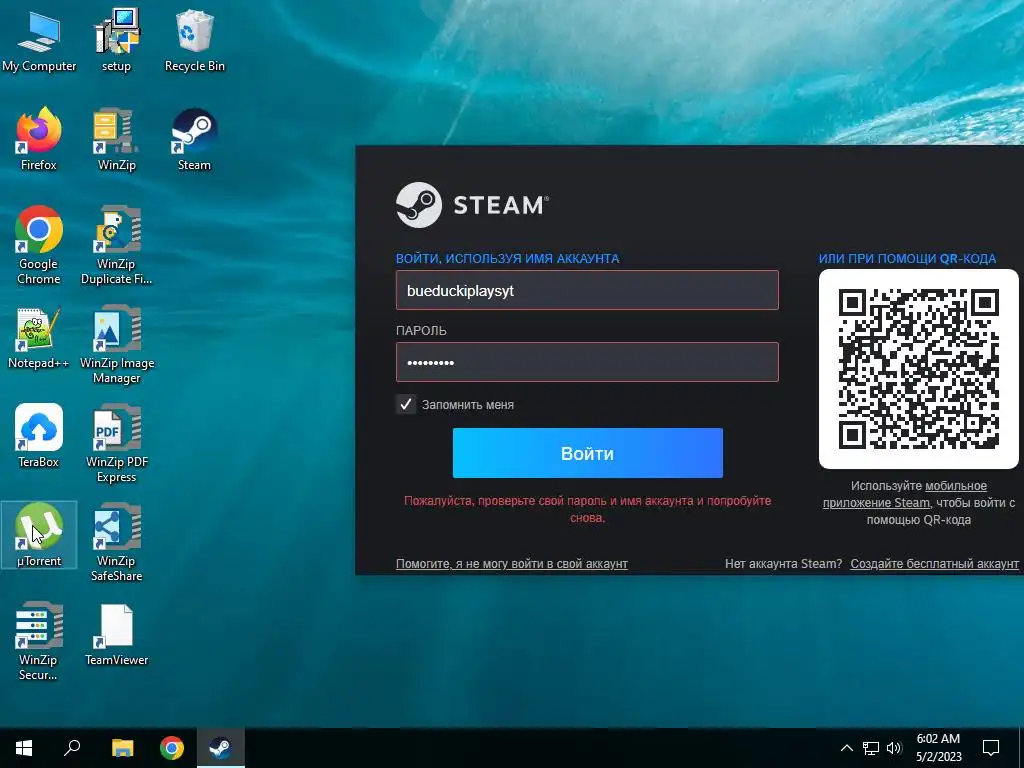Select WinZip Image Manager shortcut
Image resolution: width=1024 pixels, height=768 pixels.
[116, 345]
